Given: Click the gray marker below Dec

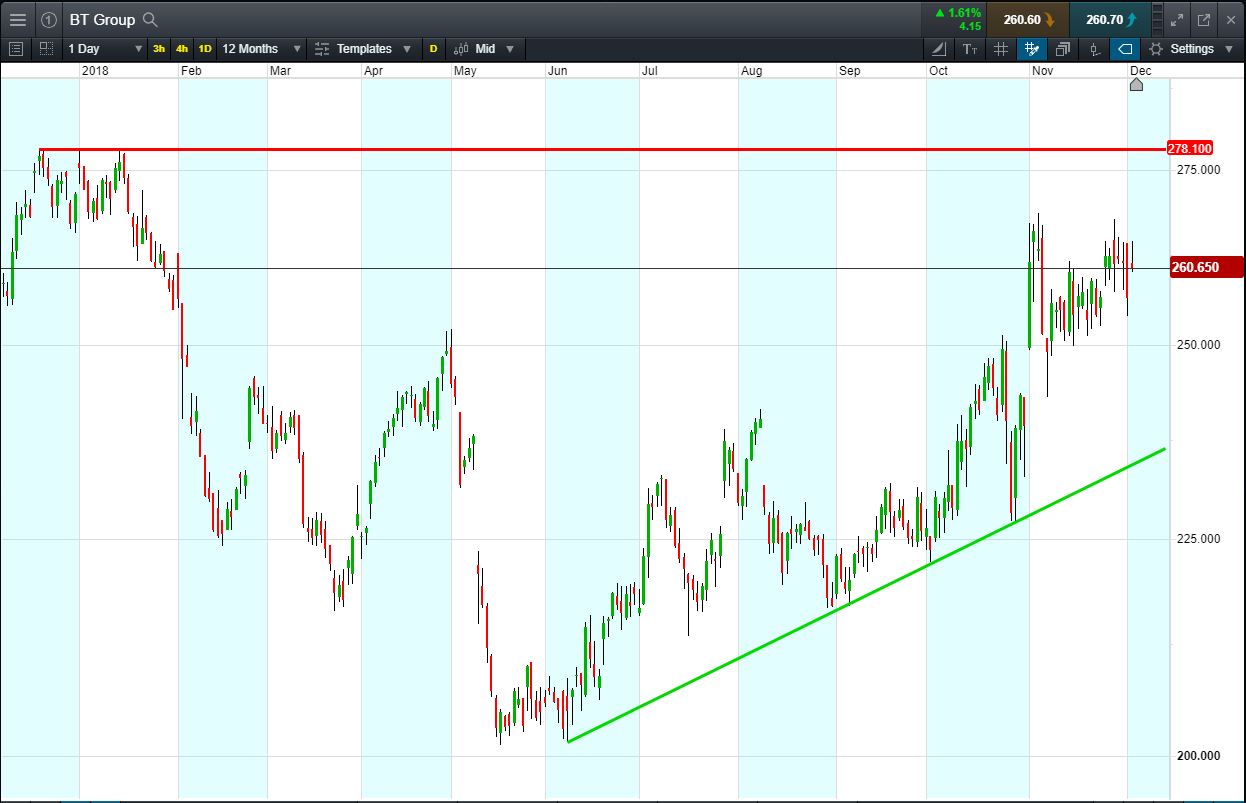Looking at the screenshot, I should click(1136, 84).
